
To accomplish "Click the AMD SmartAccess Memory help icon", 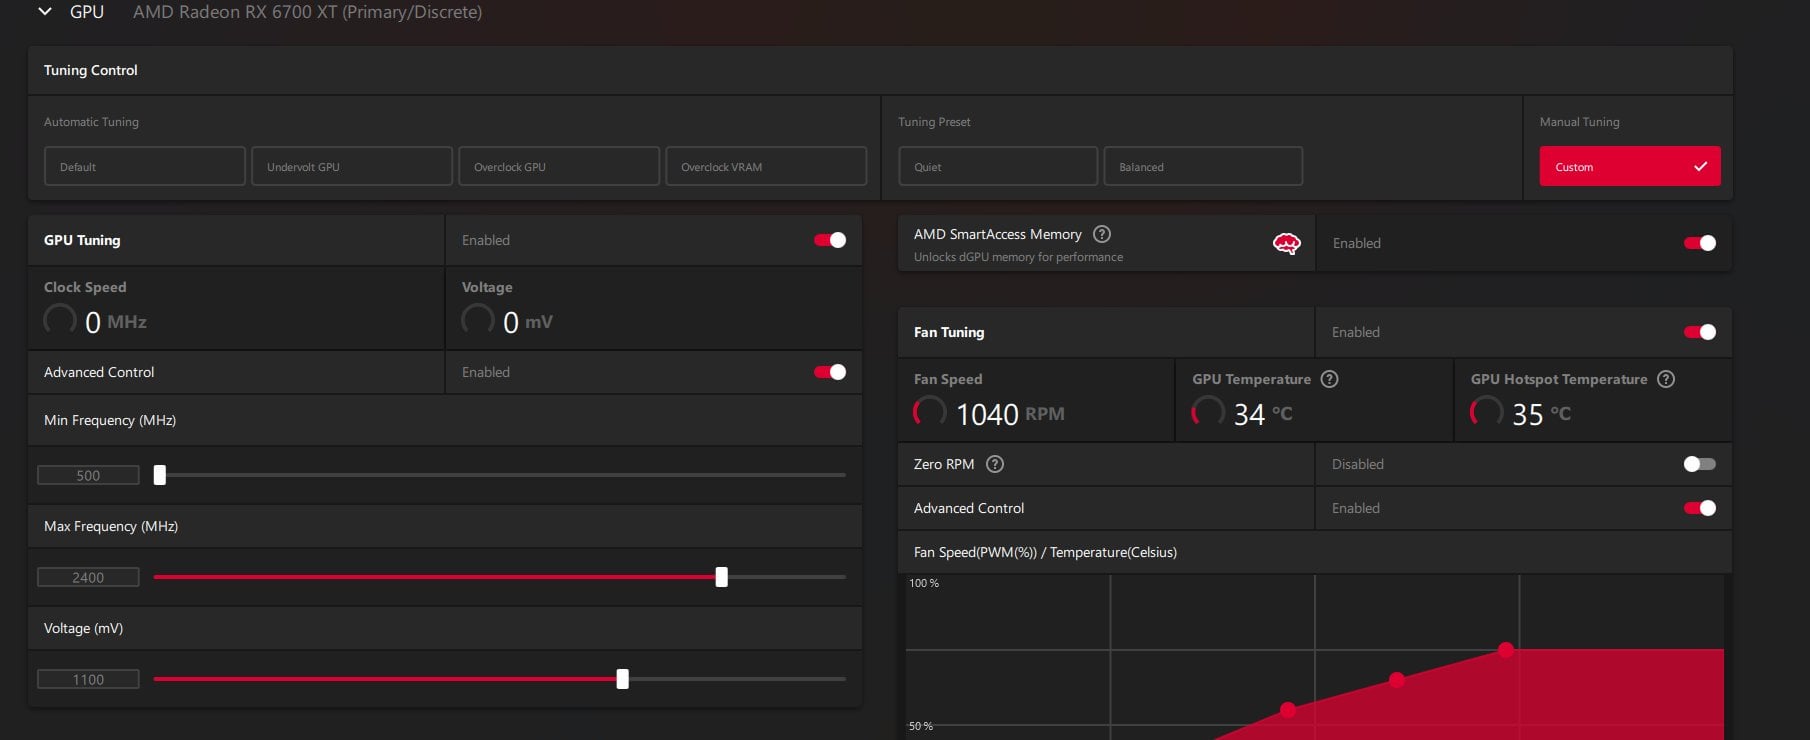I will tap(1102, 234).
